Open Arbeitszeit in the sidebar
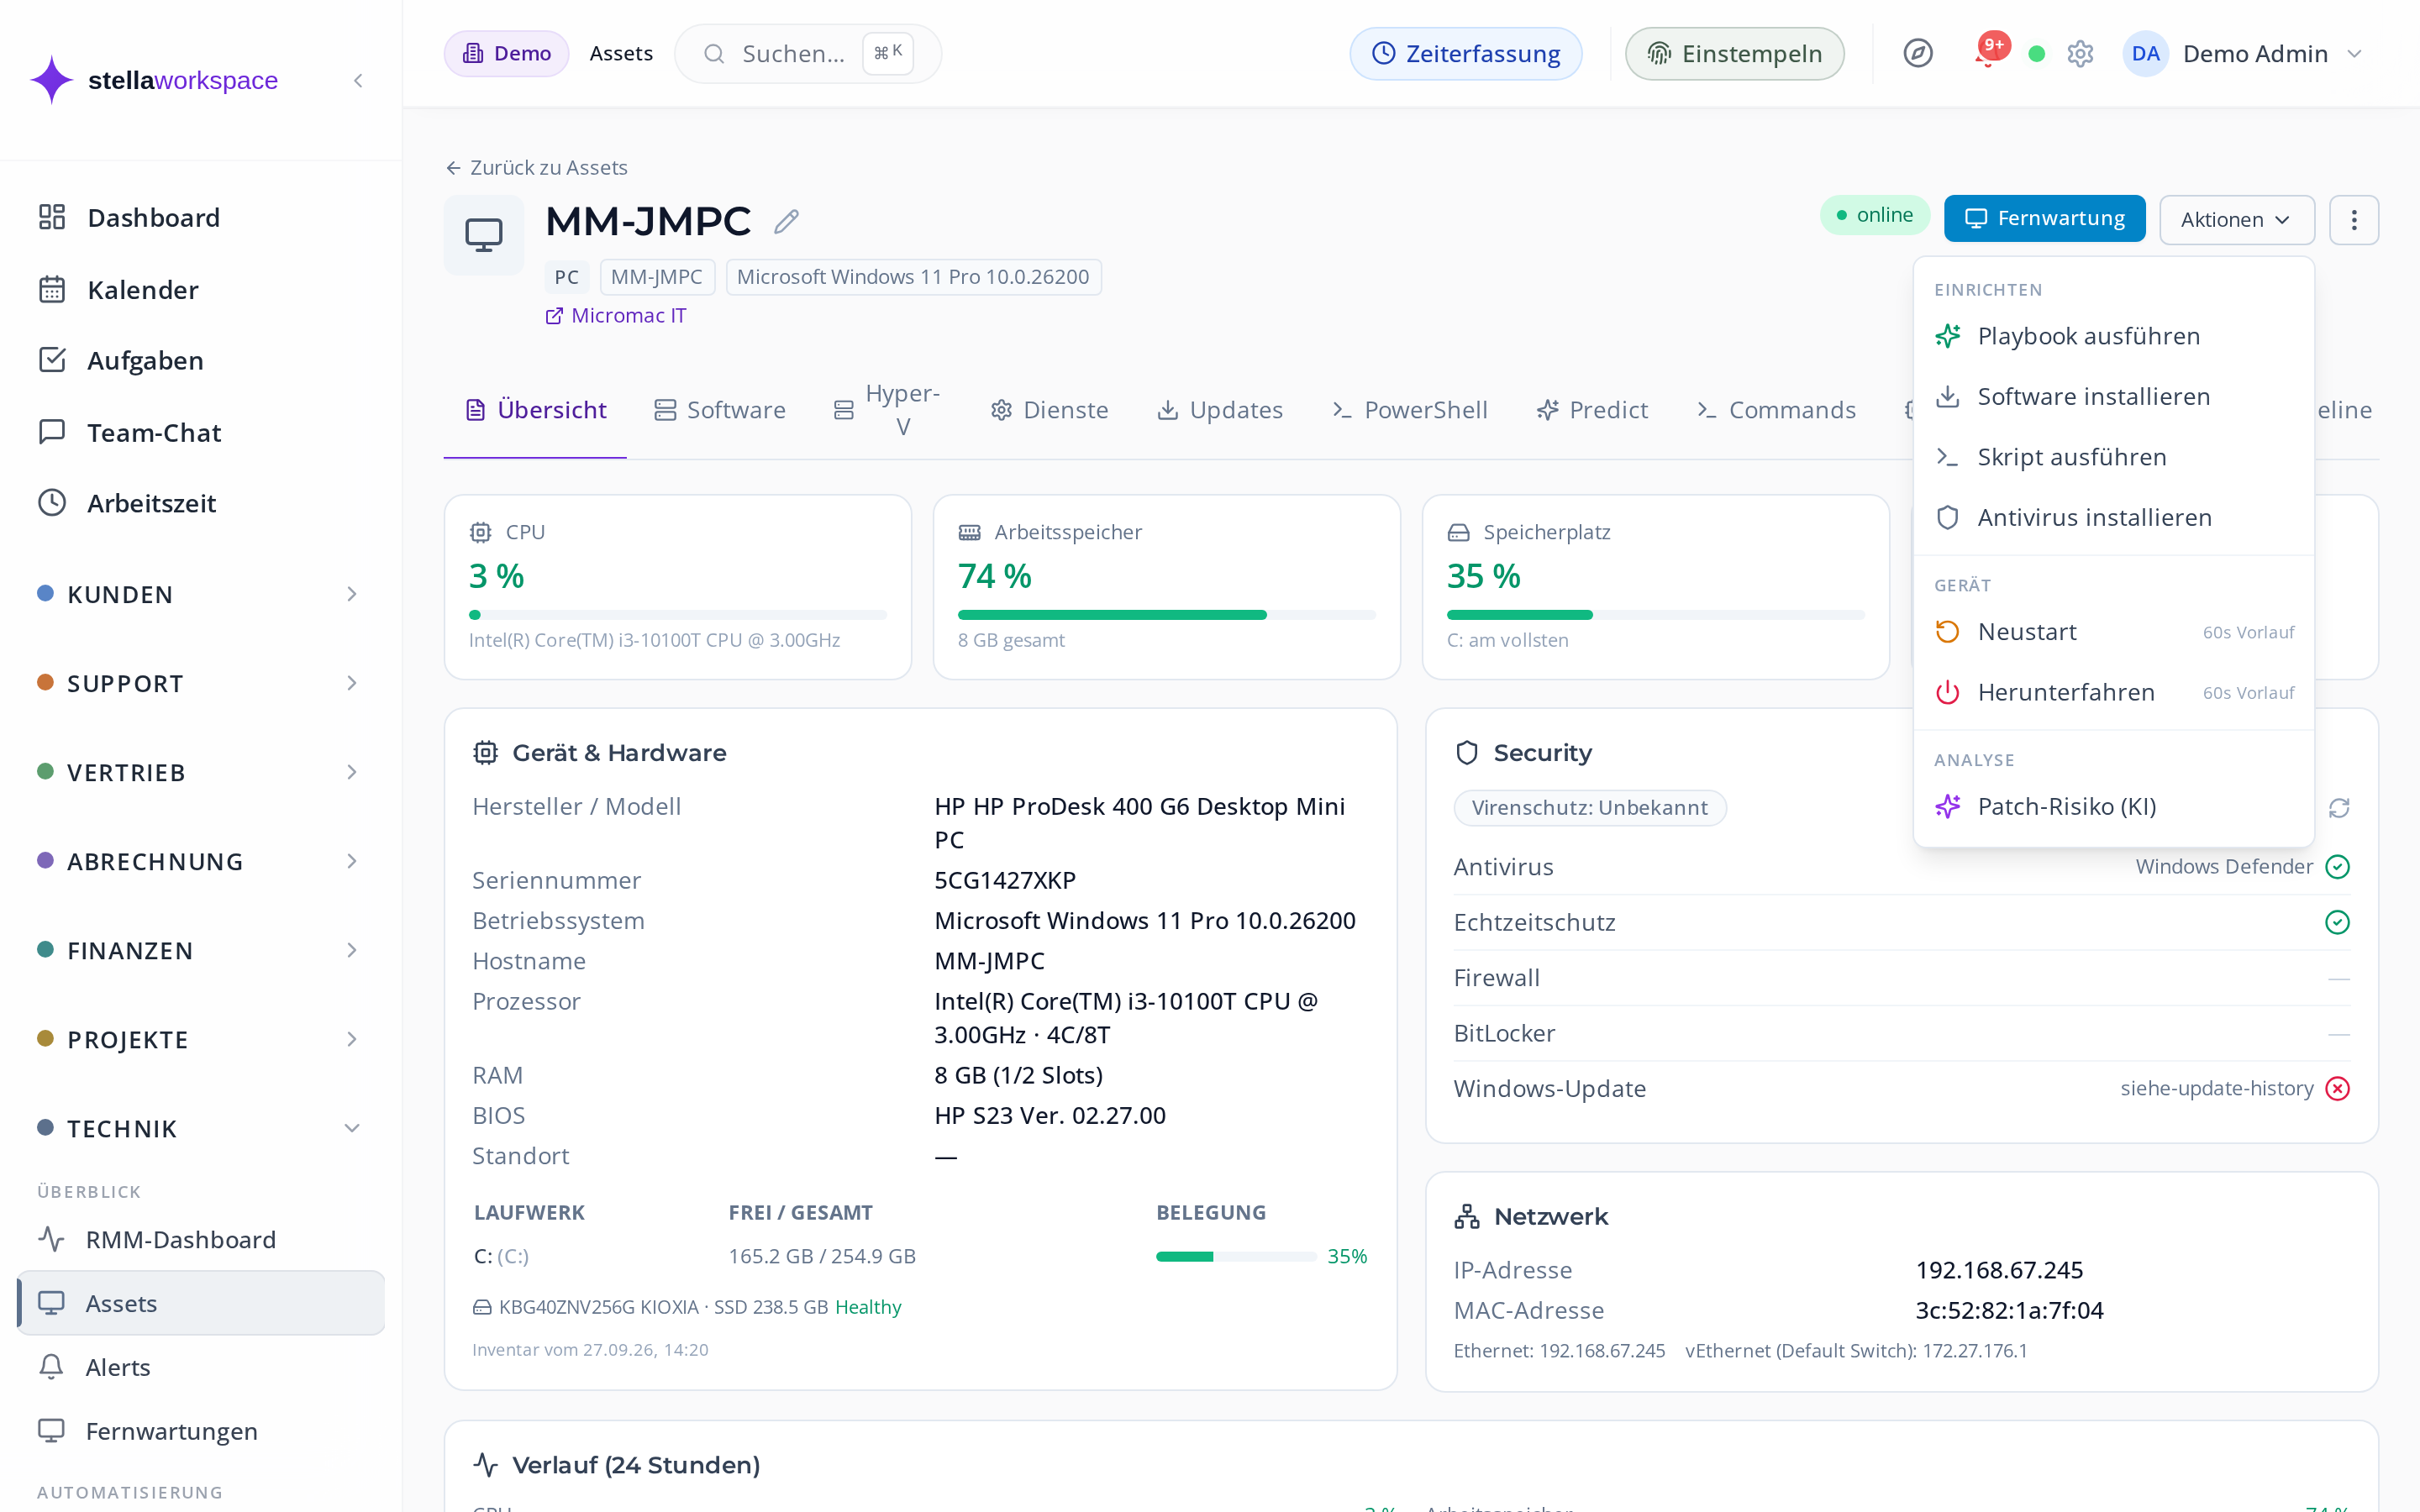The width and height of the screenshot is (2420, 1512). [200, 503]
